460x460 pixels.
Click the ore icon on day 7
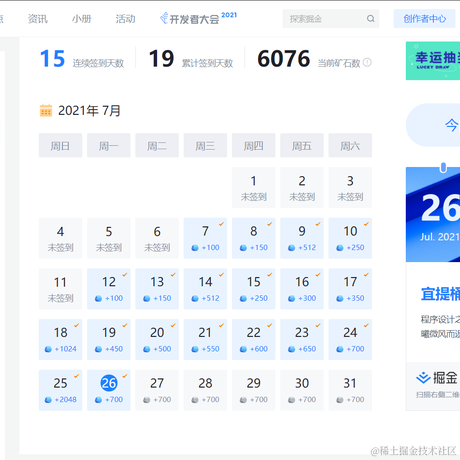pyautogui.click(x=195, y=248)
